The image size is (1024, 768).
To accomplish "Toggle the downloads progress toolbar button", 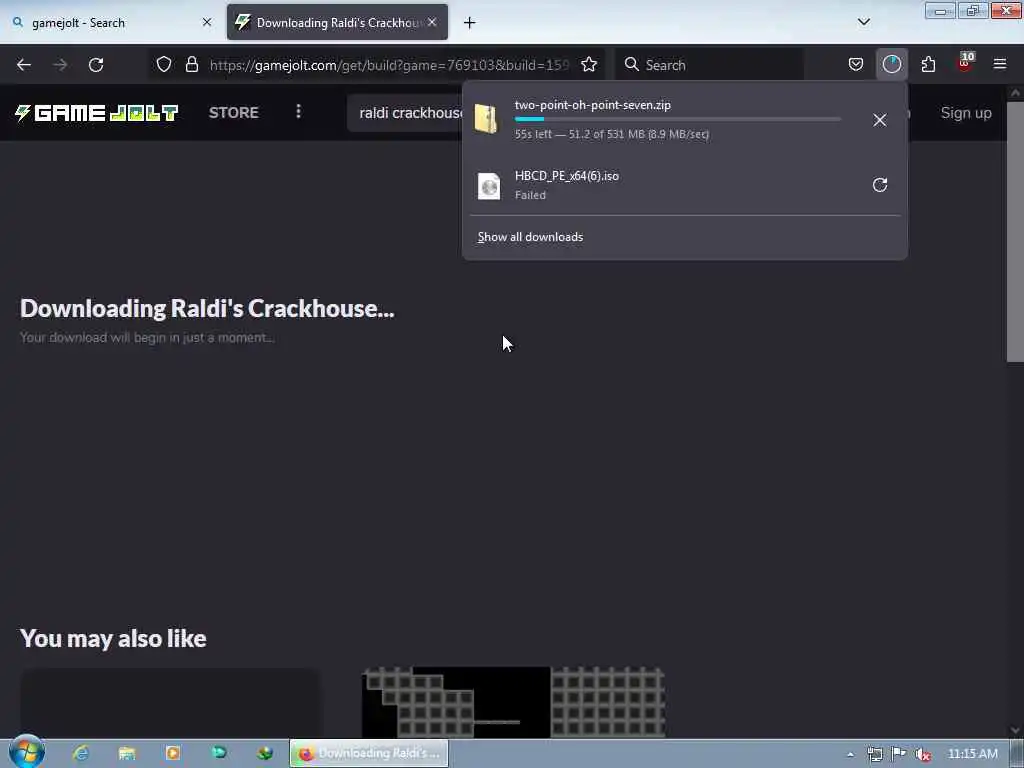I will click(x=891, y=65).
